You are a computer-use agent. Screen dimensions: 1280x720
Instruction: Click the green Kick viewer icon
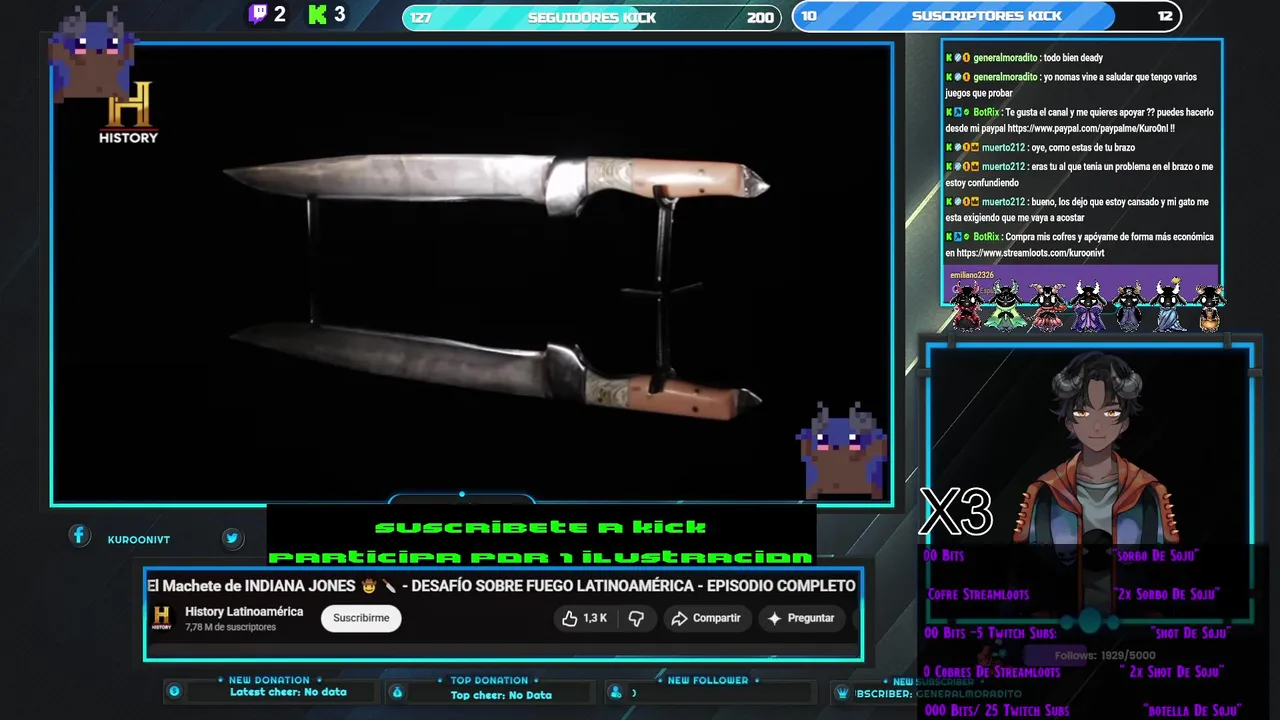(318, 14)
